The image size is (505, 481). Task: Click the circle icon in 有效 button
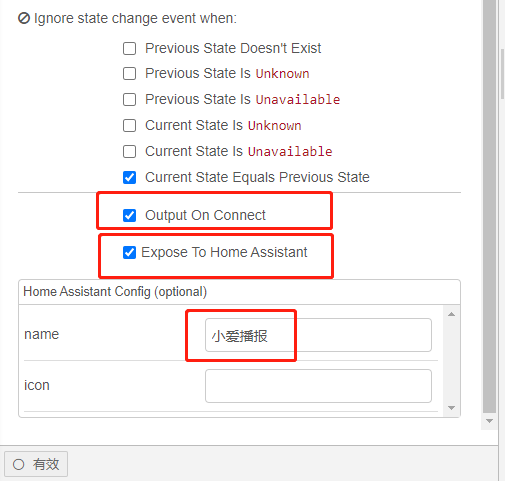[x=19, y=464]
